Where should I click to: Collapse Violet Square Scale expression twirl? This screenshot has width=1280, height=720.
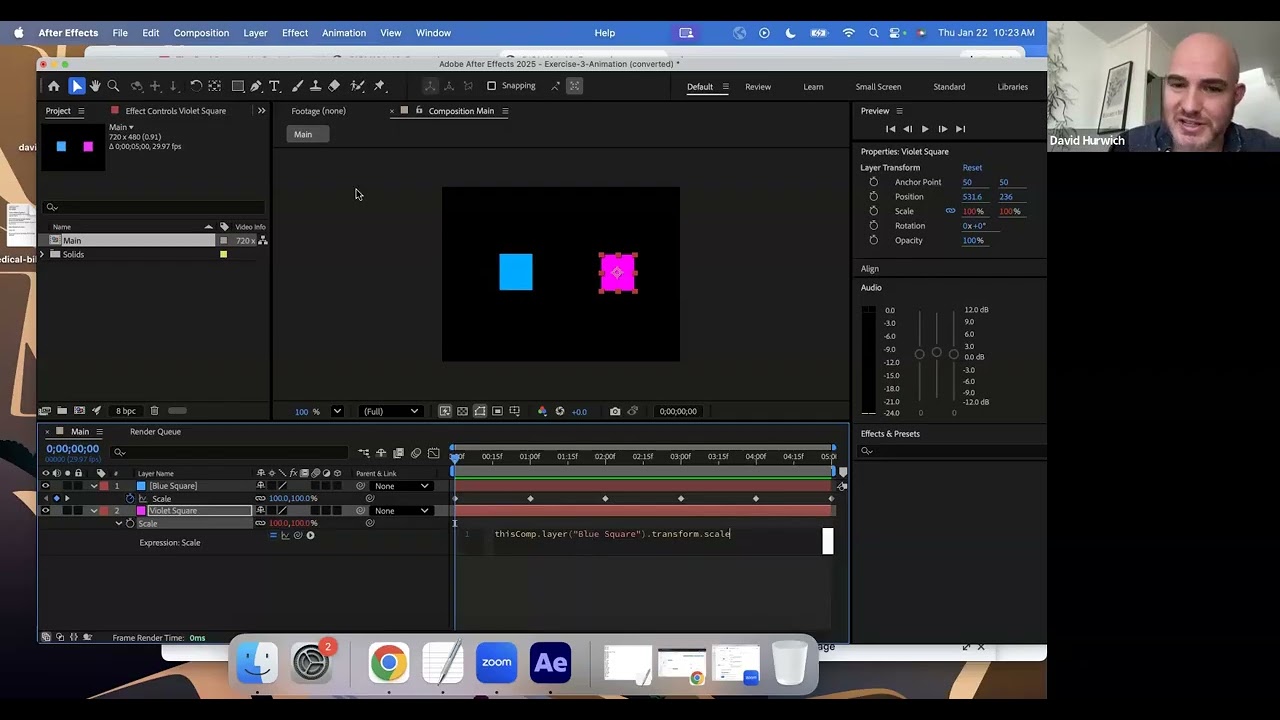coord(119,523)
